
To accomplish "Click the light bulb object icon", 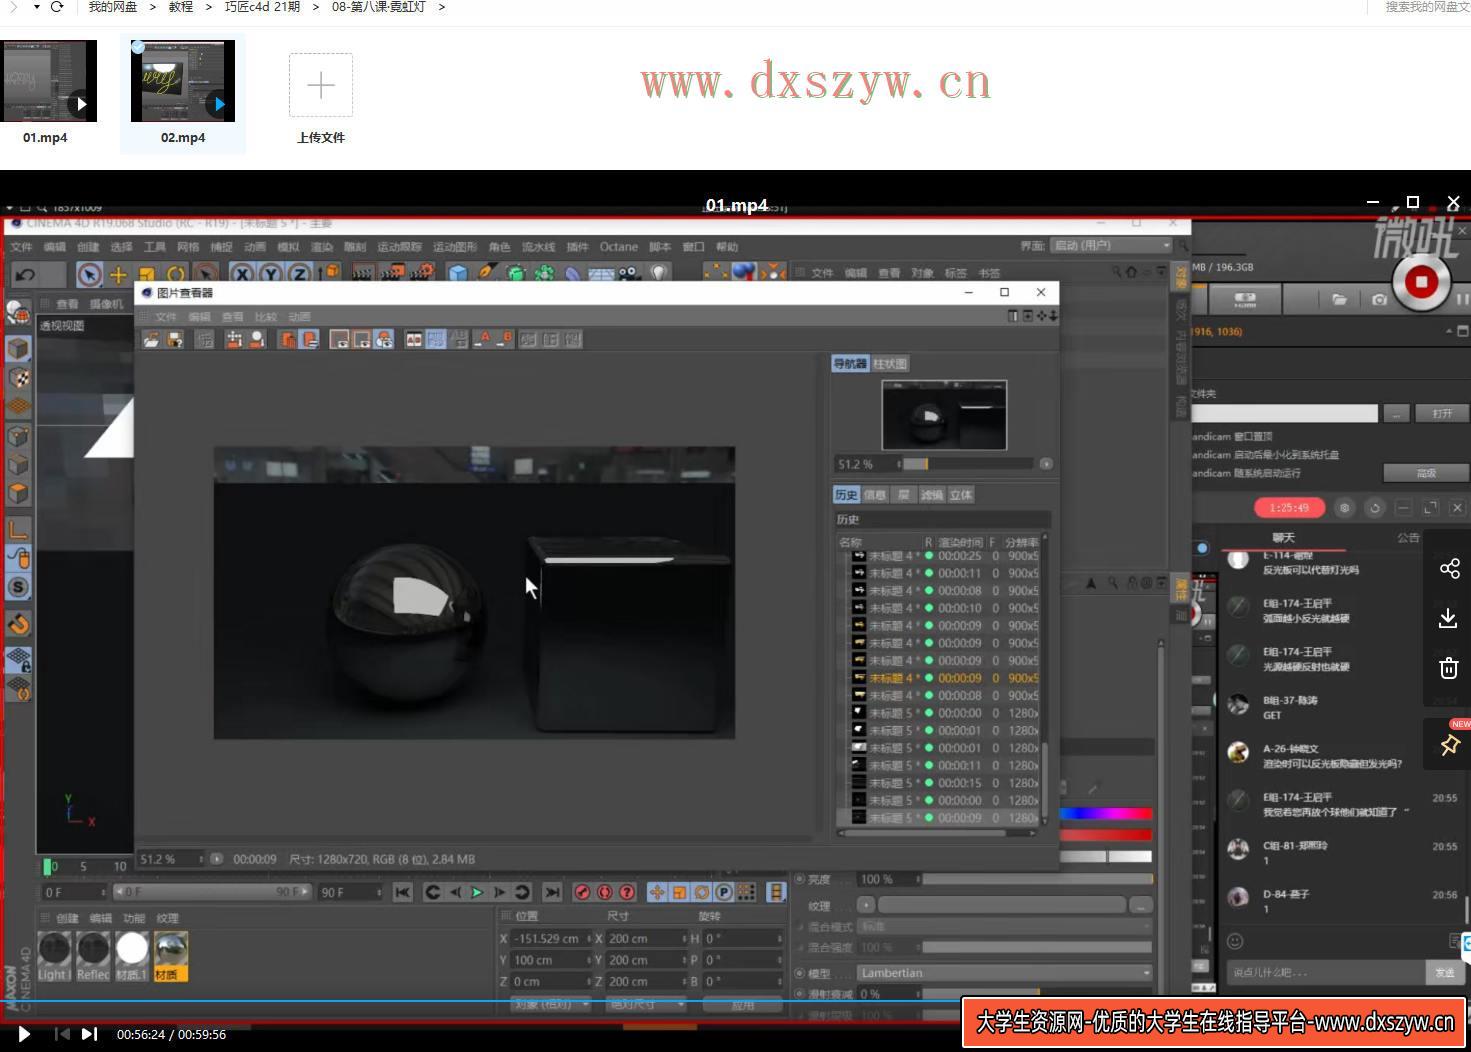I will [659, 273].
